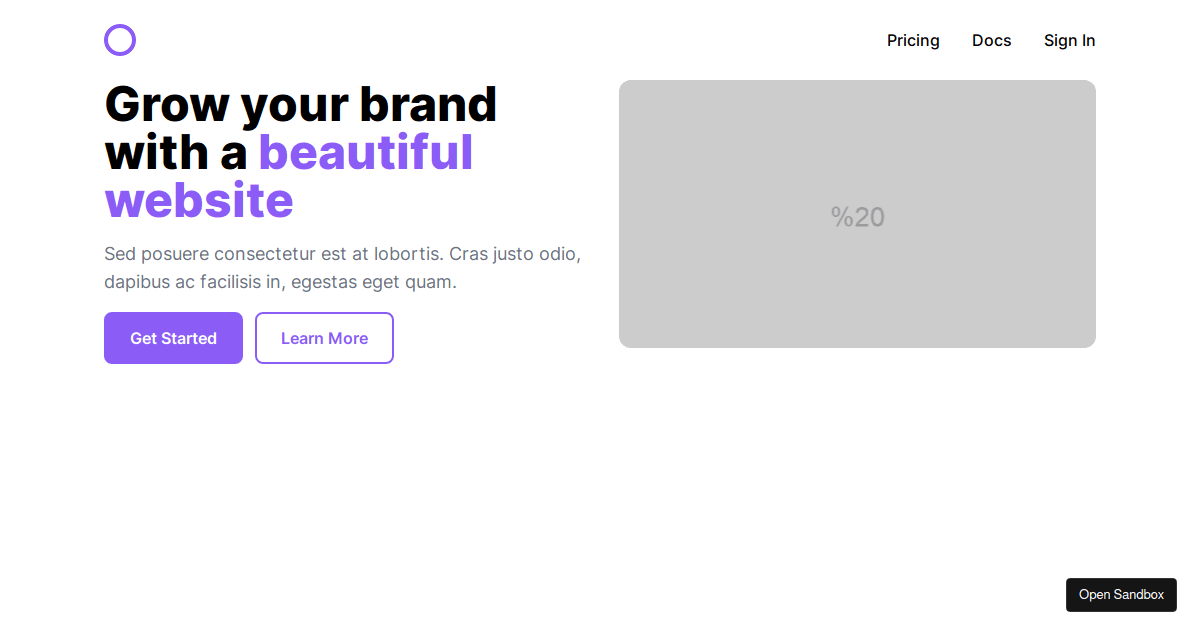This screenshot has height=630, width=1200.
Task: Click the dark Open Sandbox overlay button
Action: point(1121,594)
